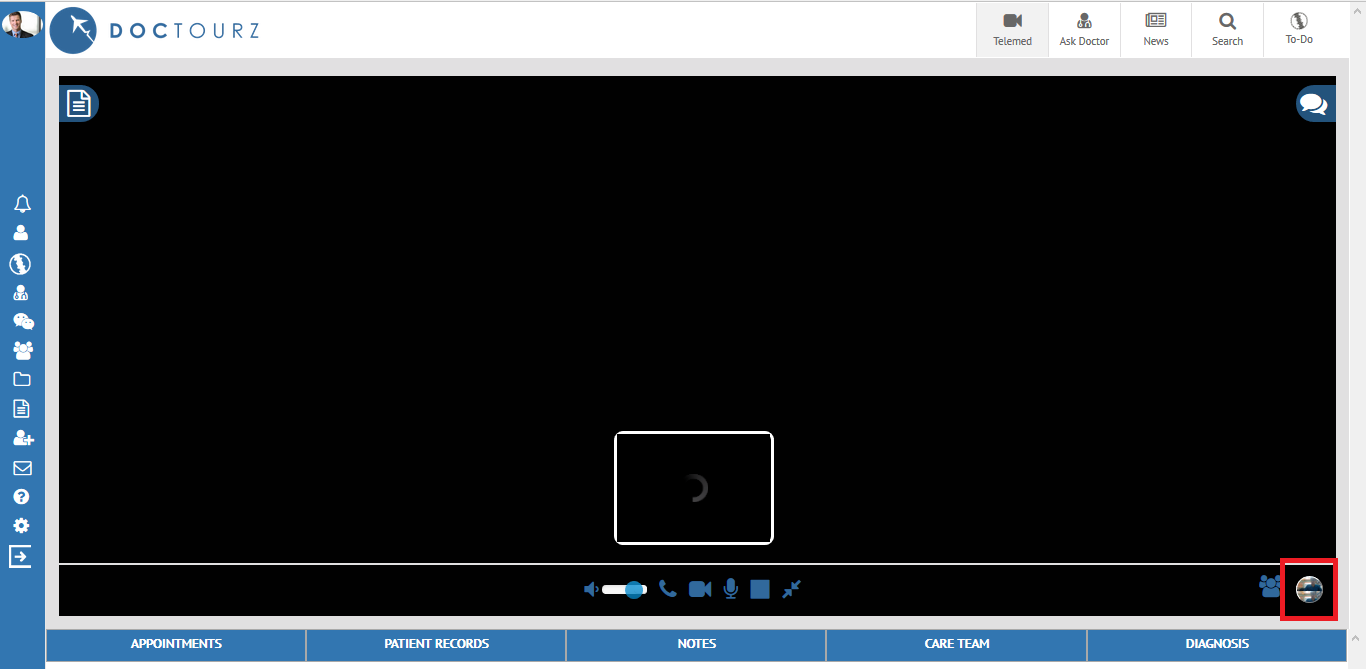This screenshot has height=669, width=1366.
Task: Switch to the Notes tab
Action: click(696, 644)
